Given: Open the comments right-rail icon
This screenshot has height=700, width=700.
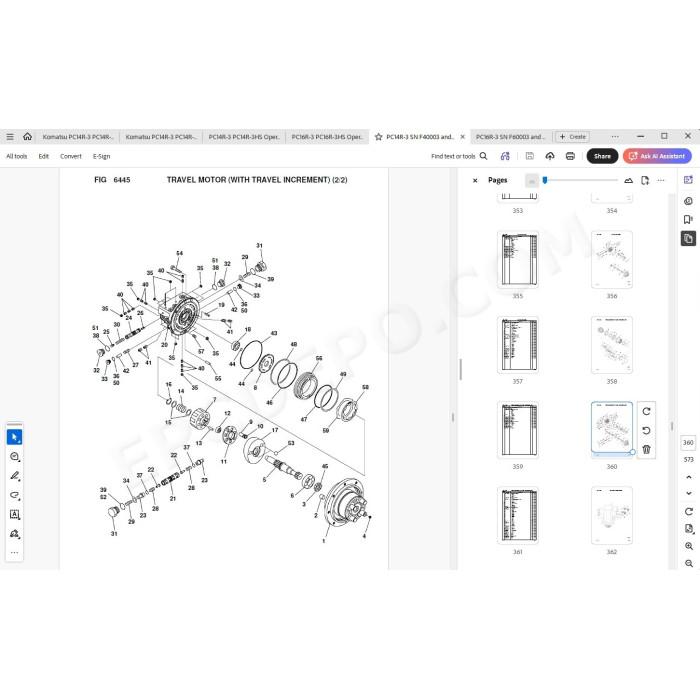Looking at the screenshot, I should coord(688,201).
